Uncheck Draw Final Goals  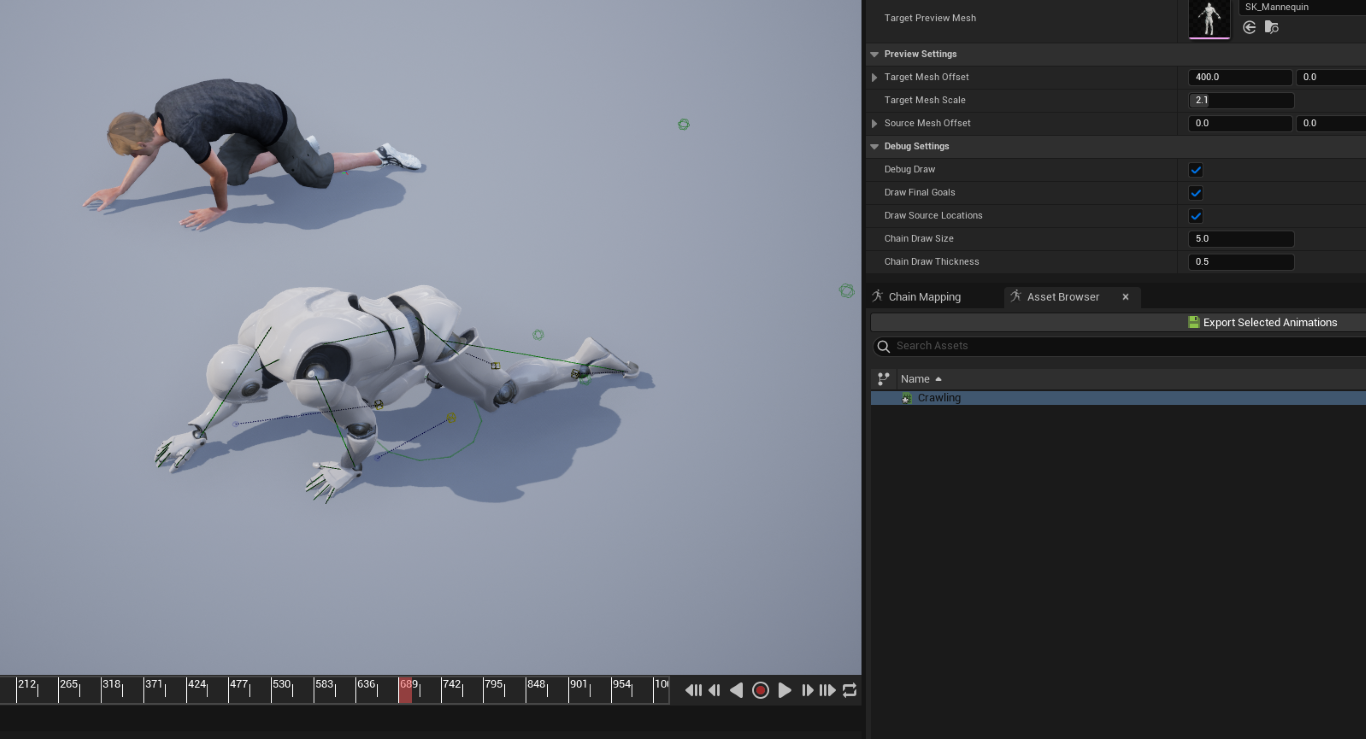click(x=1196, y=193)
